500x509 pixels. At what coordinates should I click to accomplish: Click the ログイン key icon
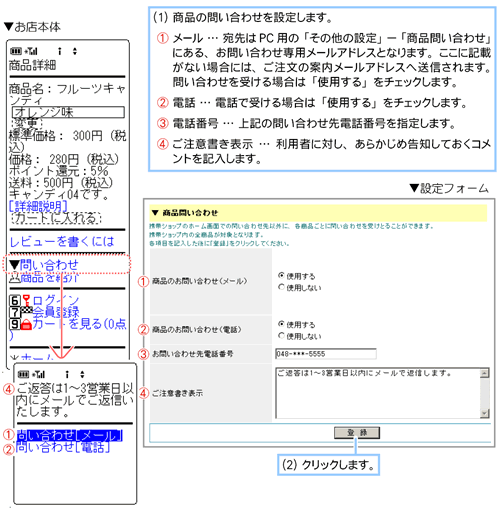(27, 300)
